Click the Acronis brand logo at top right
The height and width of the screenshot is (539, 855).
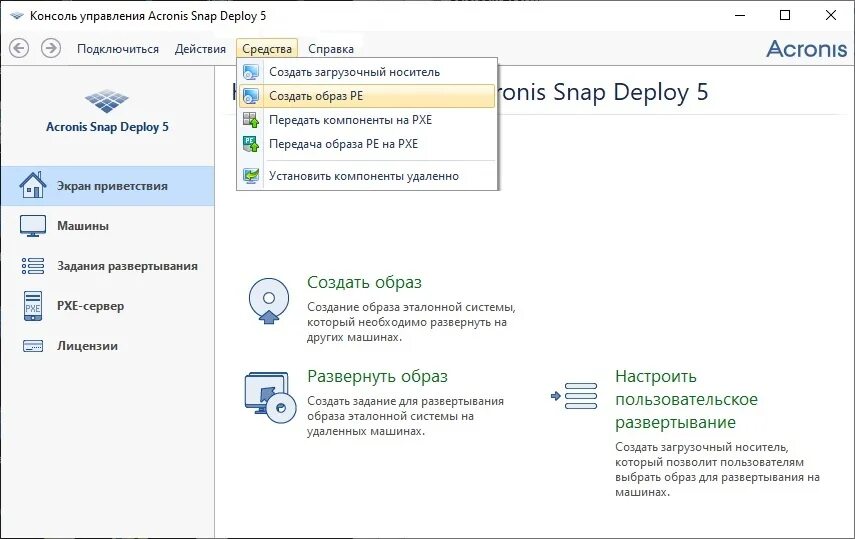[x=806, y=49]
